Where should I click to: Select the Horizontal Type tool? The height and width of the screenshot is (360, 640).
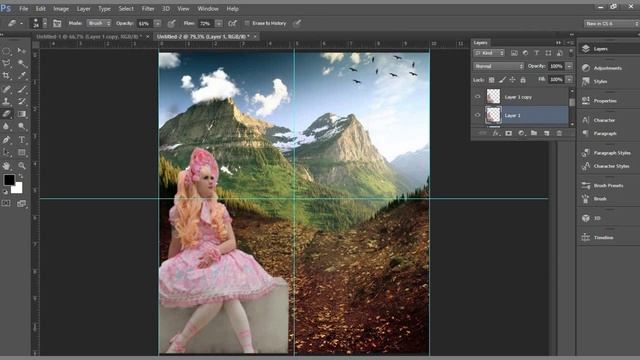pos(22,140)
